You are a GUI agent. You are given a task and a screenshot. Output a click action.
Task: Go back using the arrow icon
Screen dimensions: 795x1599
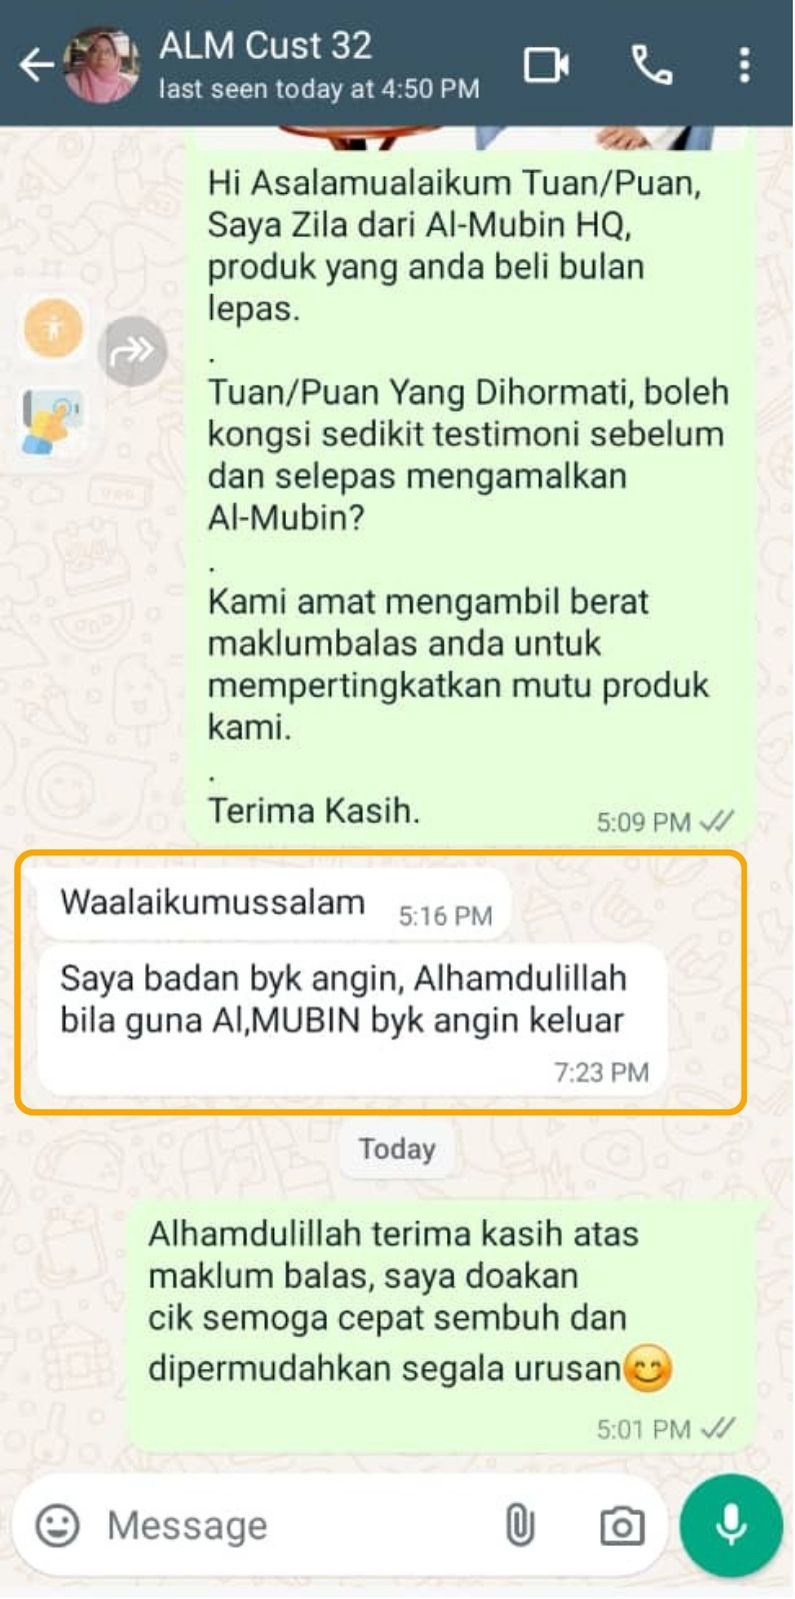point(36,66)
